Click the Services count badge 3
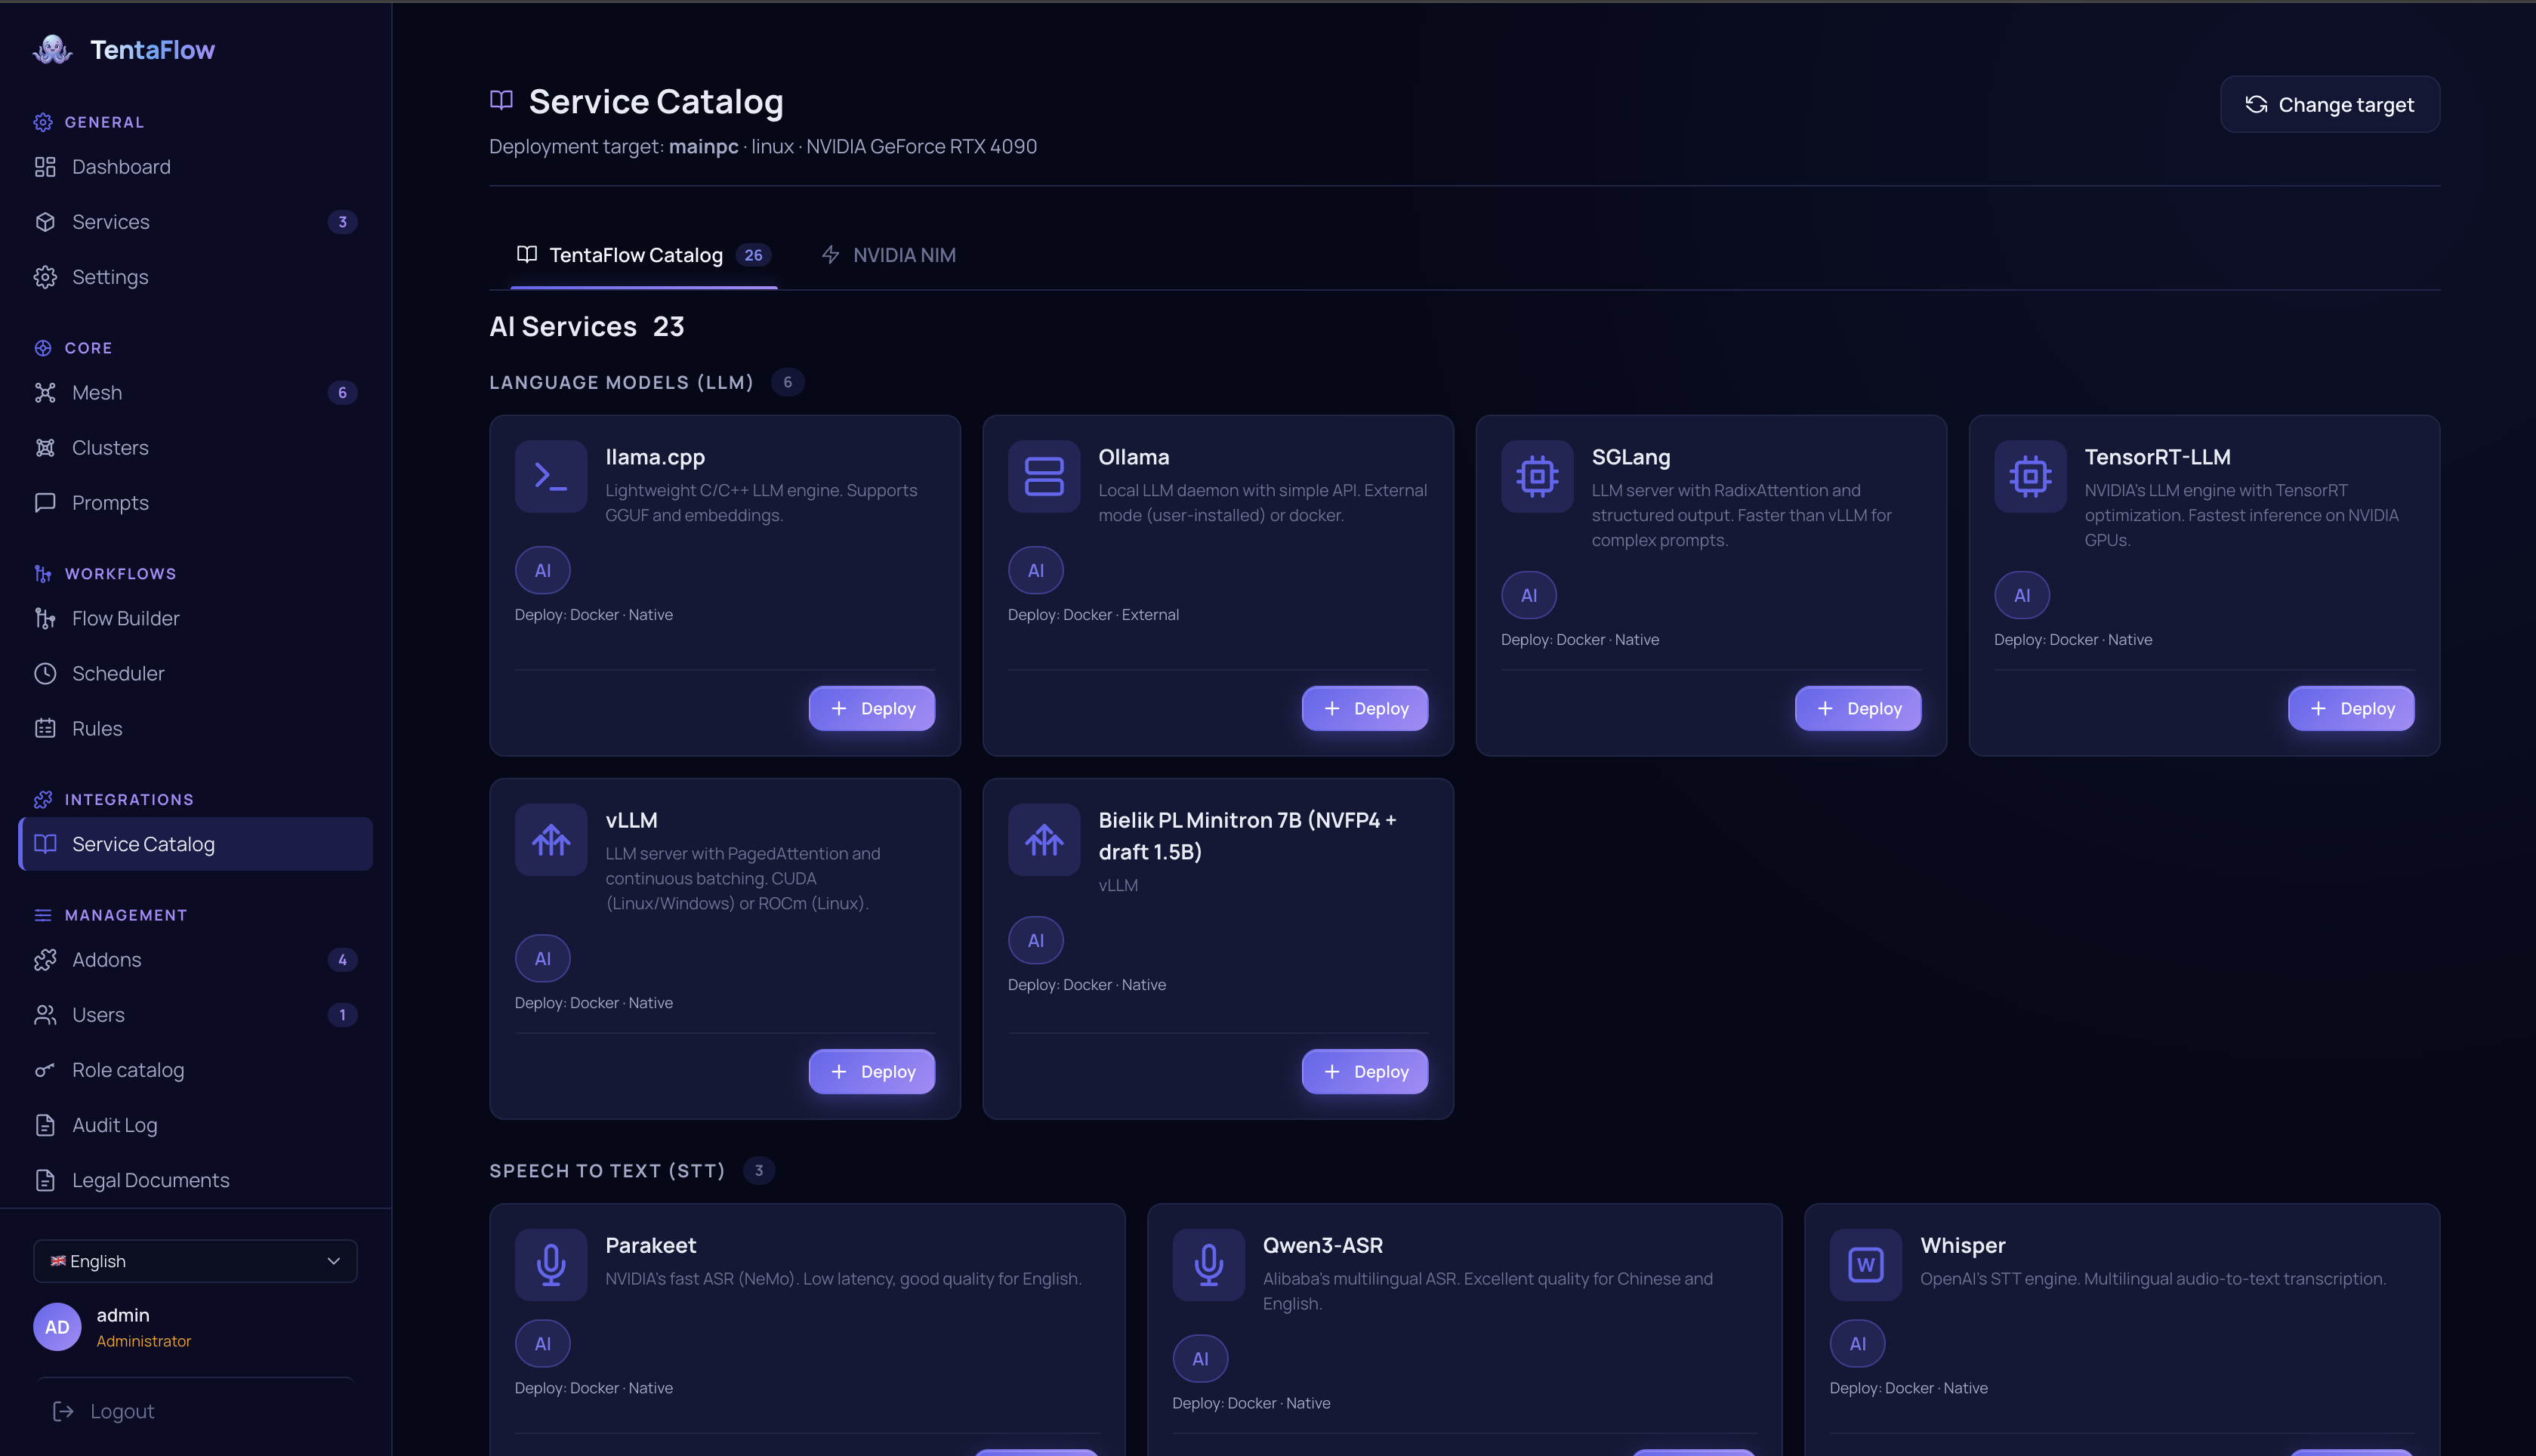The width and height of the screenshot is (2536, 1456). [342, 222]
